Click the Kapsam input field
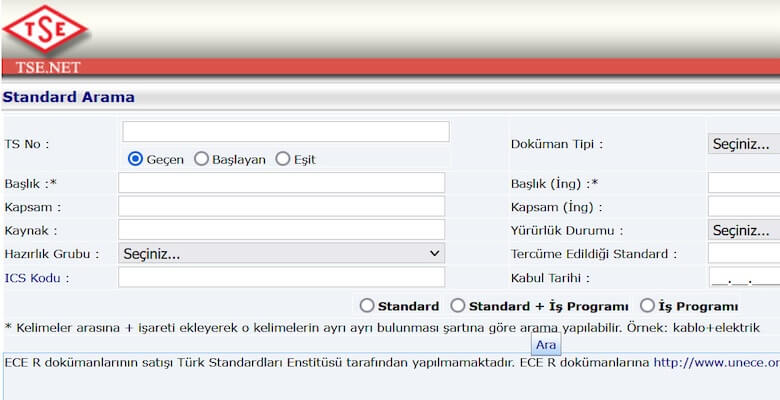The height and width of the screenshot is (400, 780). click(x=281, y=207)
